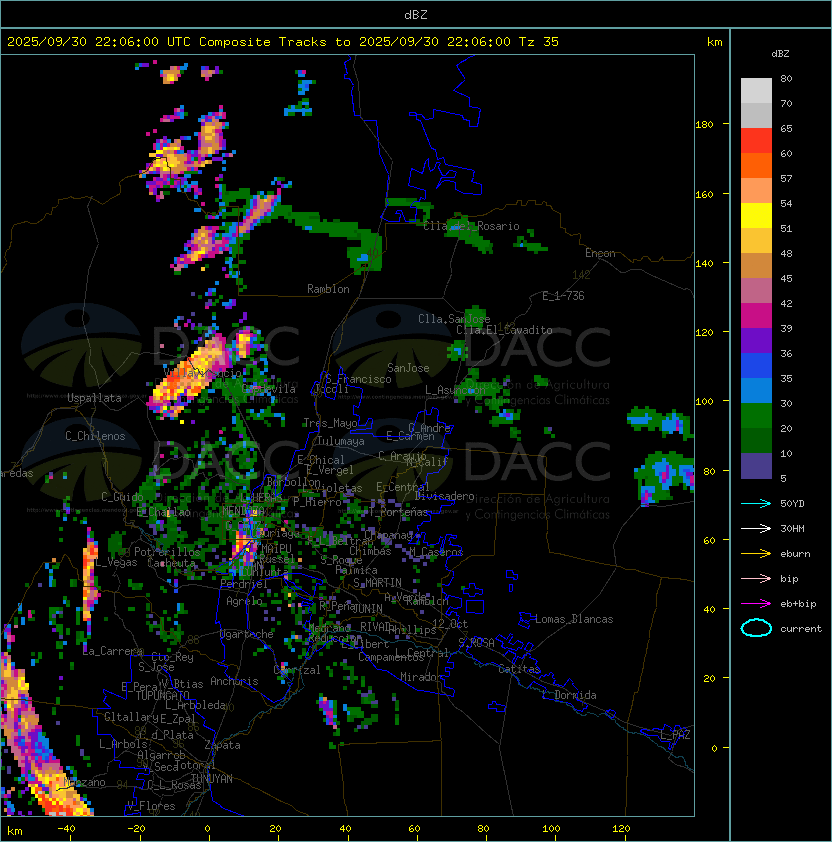This screenshot has height=842, width=832.
Task: Select the Encon label on the map
Action: click(x=600, y=253)
